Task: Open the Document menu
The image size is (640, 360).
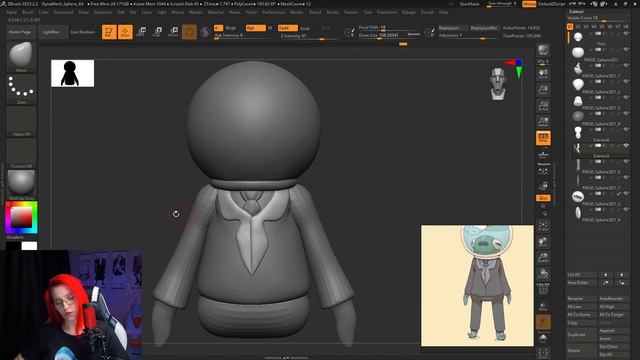Action: 64,12
